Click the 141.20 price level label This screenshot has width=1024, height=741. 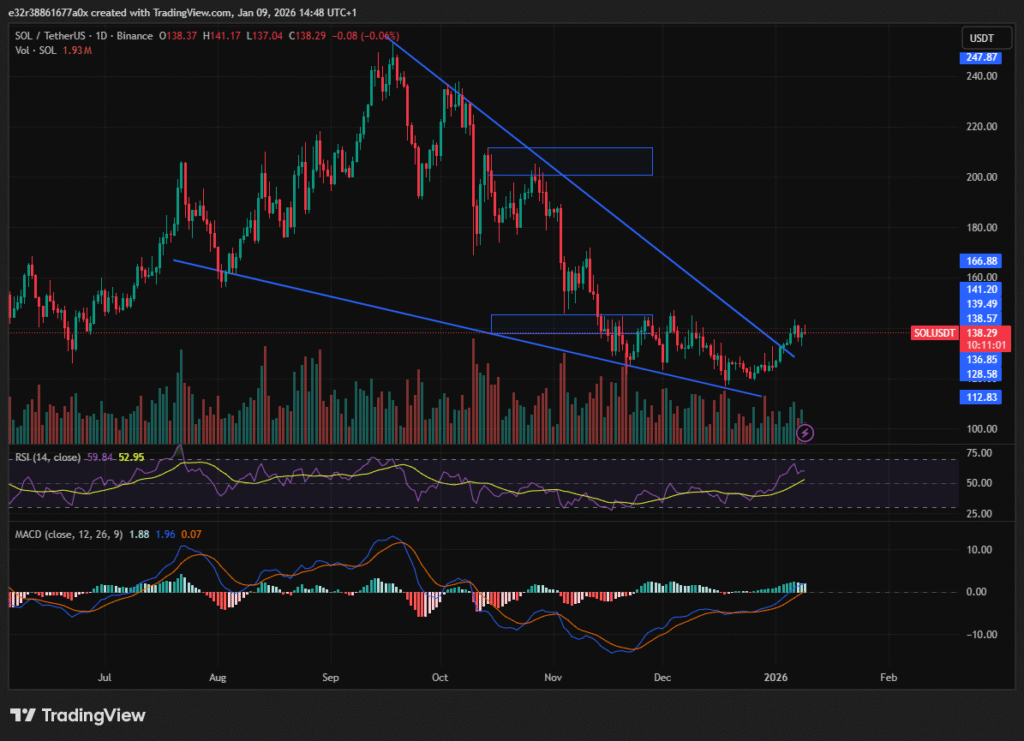point(980,288)
